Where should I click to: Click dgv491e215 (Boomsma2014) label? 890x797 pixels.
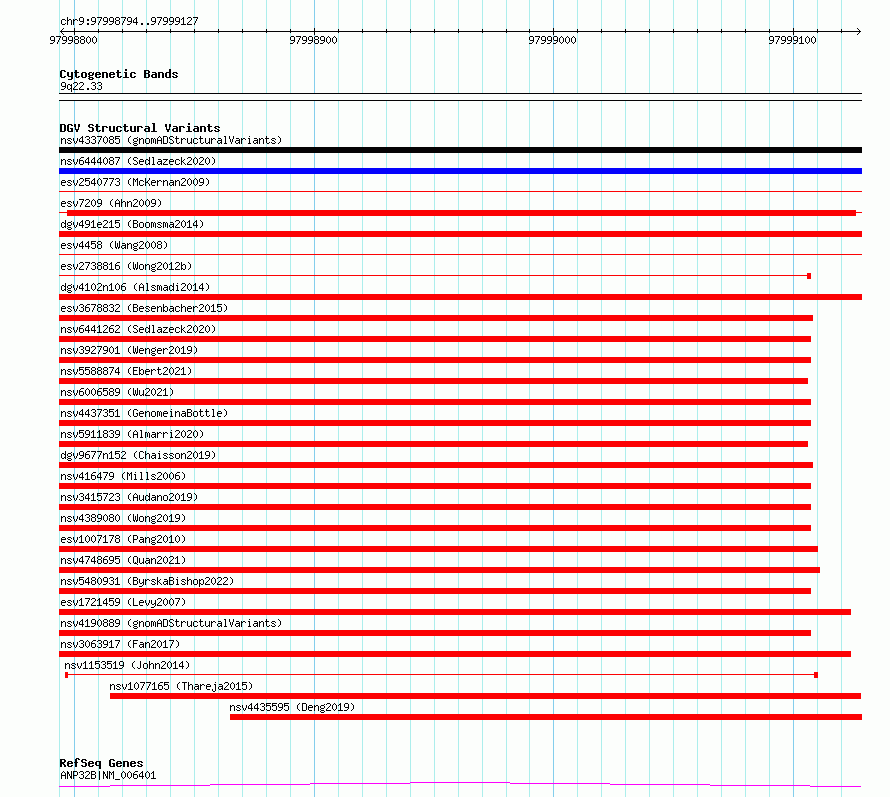click(x=132, y=224)
